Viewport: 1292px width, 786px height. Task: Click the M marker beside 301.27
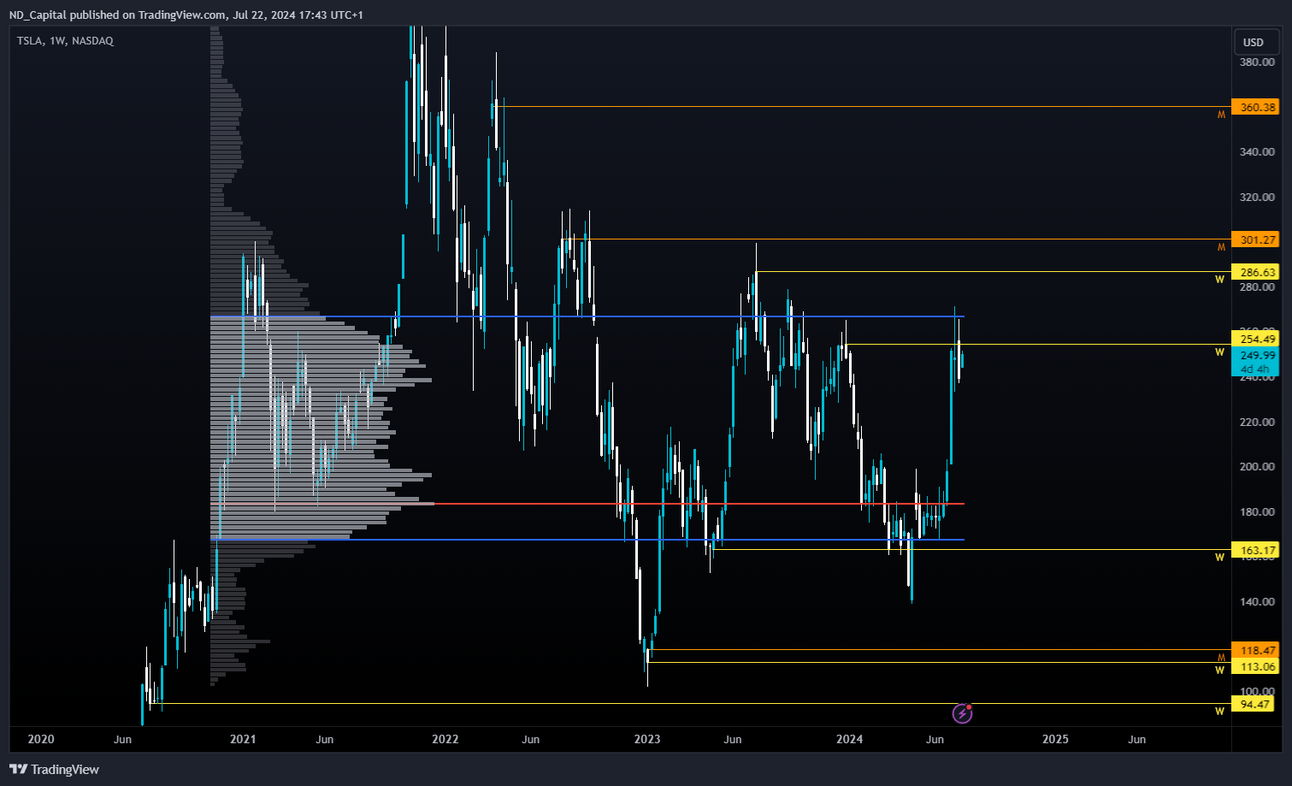(1220, 247)
